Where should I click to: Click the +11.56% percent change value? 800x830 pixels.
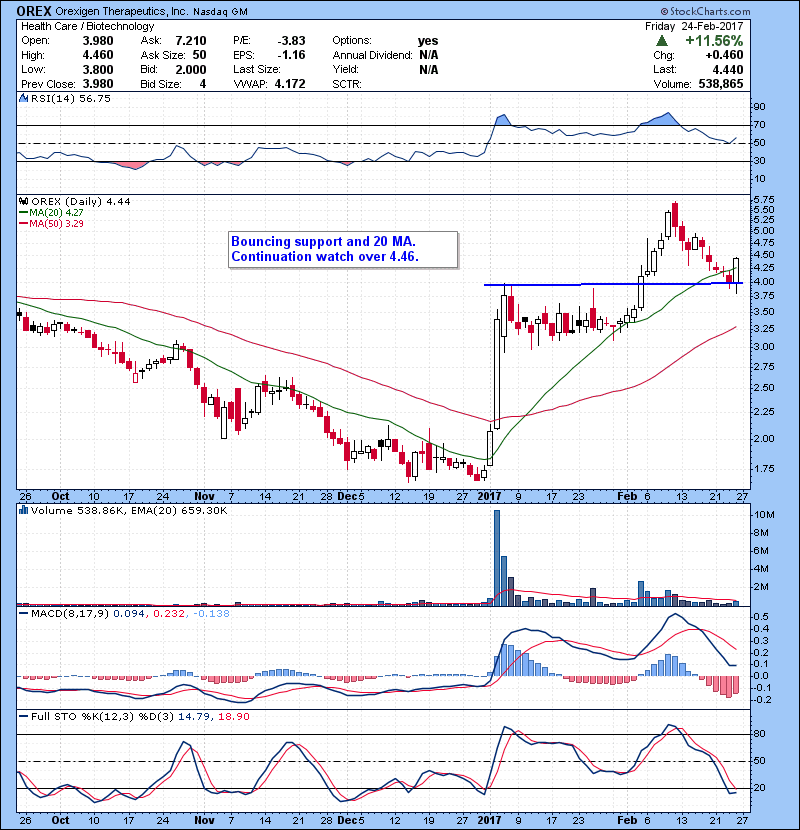point(714,41)
